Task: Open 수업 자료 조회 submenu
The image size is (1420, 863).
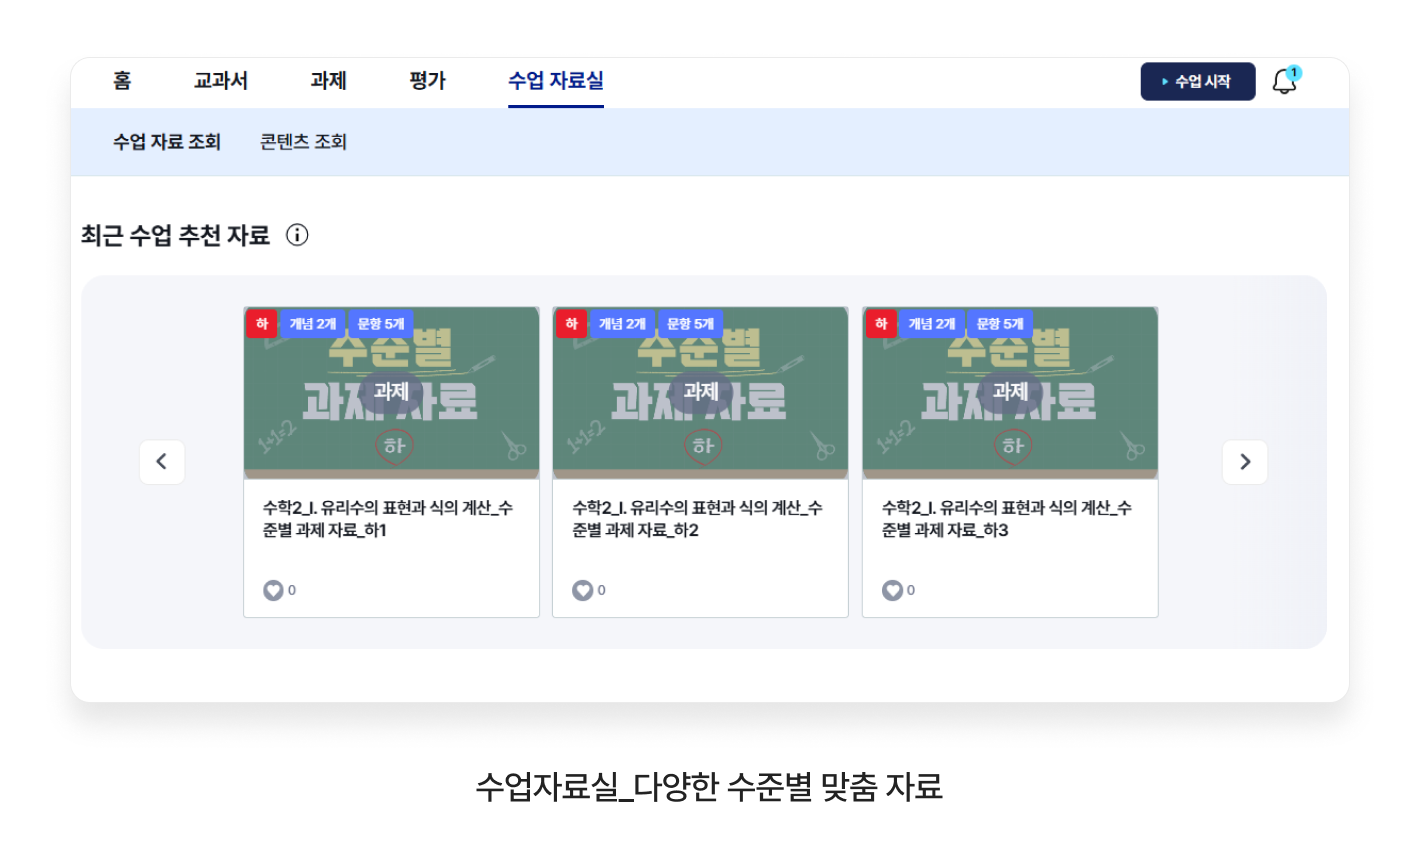Action: coord(167,142)
